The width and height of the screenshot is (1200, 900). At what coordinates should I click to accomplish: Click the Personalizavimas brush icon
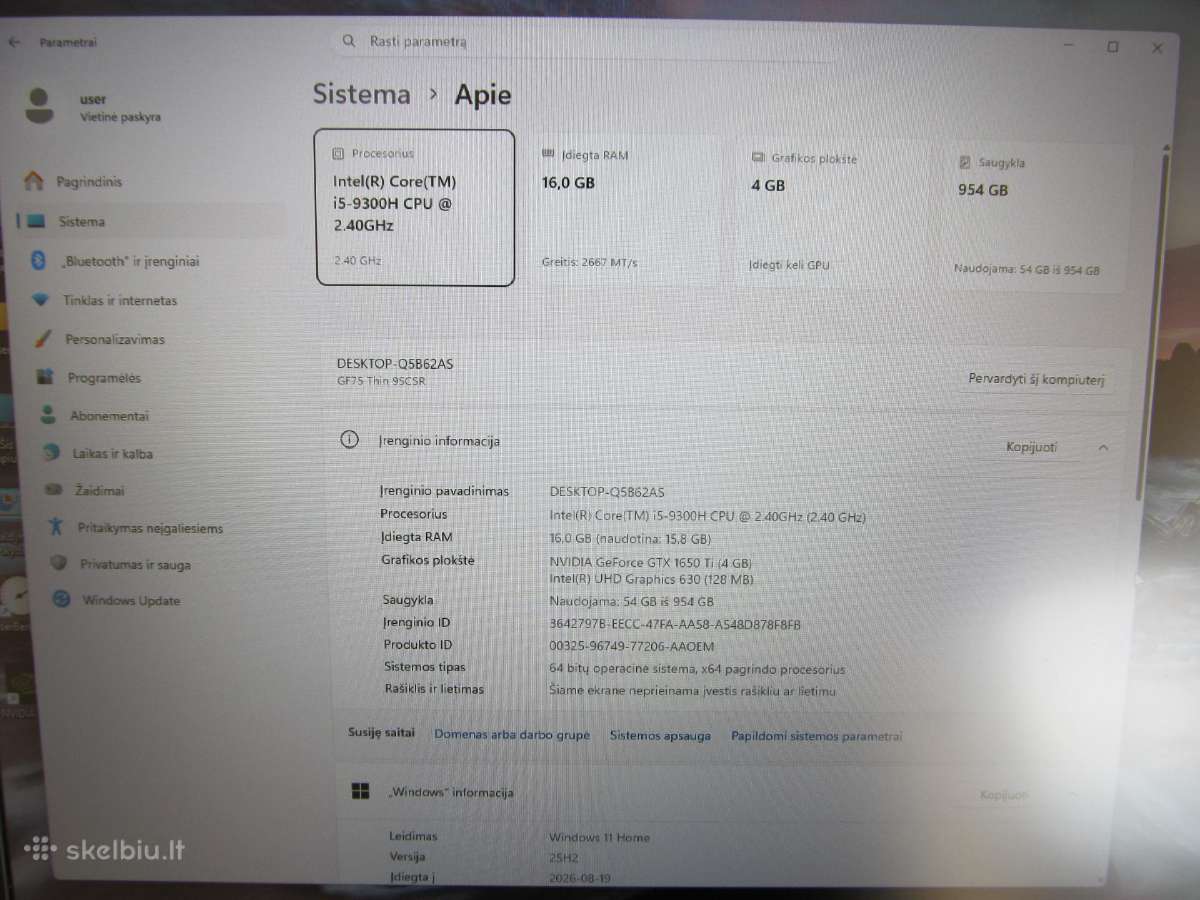pyautogui.click(x=42, y=338)
